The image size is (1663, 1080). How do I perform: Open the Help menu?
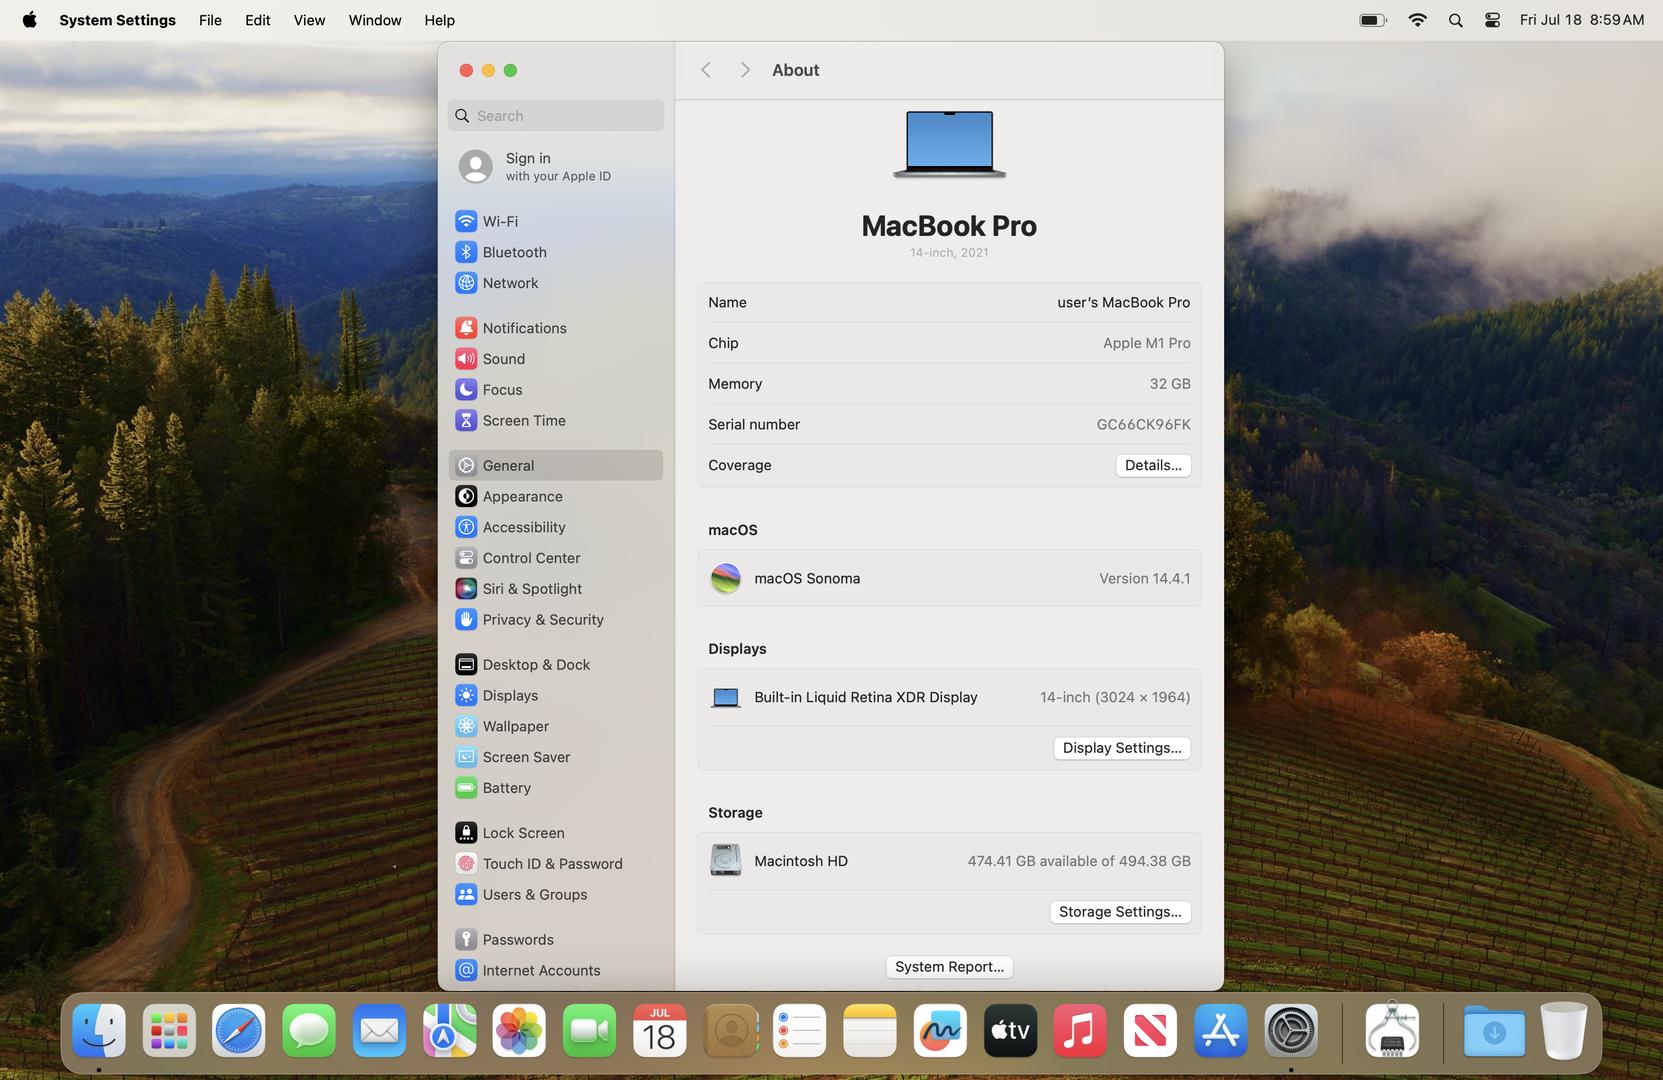click(x=439, y=20)
